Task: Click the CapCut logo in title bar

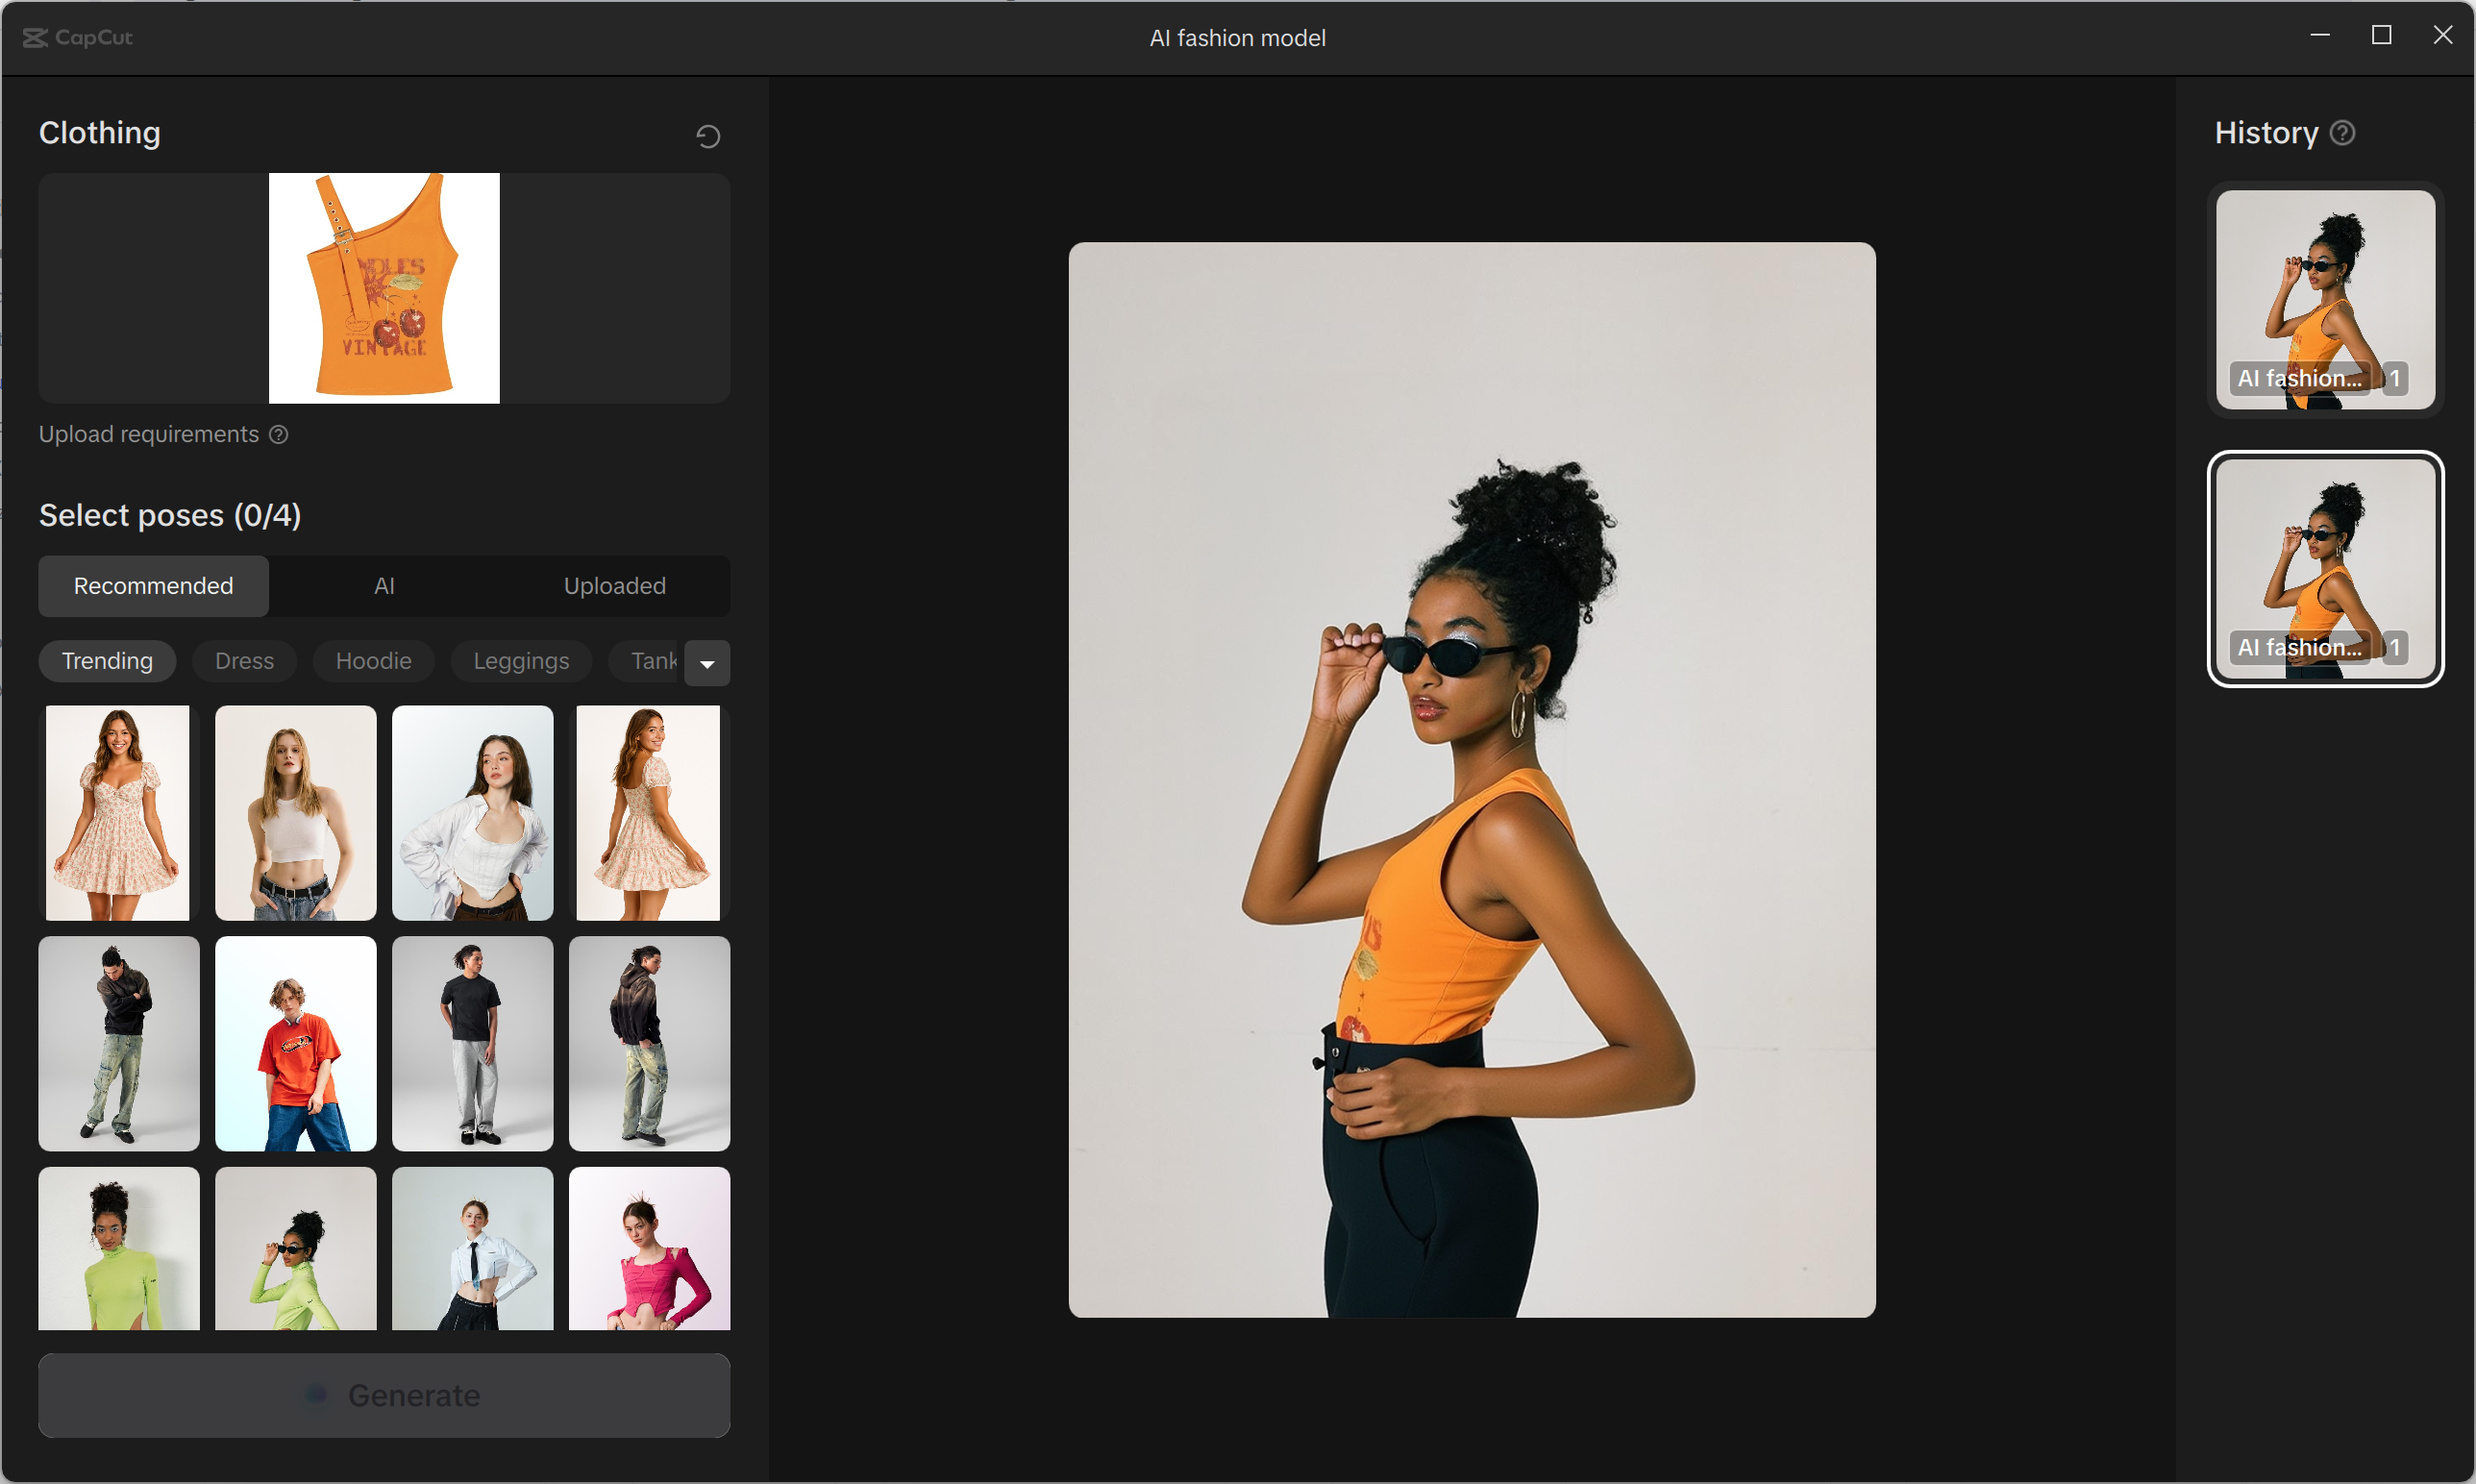Action: tap(78, 37)
